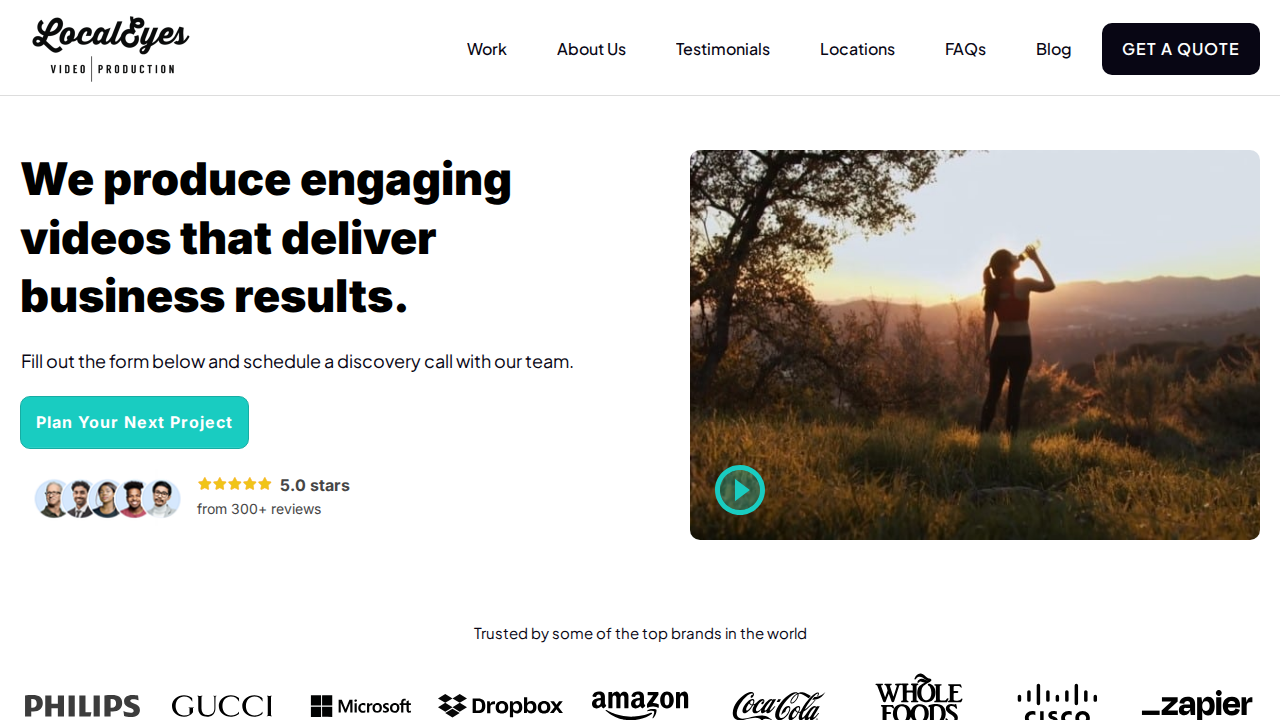Open the About Us page
The width and height of the screenshot is (1280, 720).
[591, 49]
